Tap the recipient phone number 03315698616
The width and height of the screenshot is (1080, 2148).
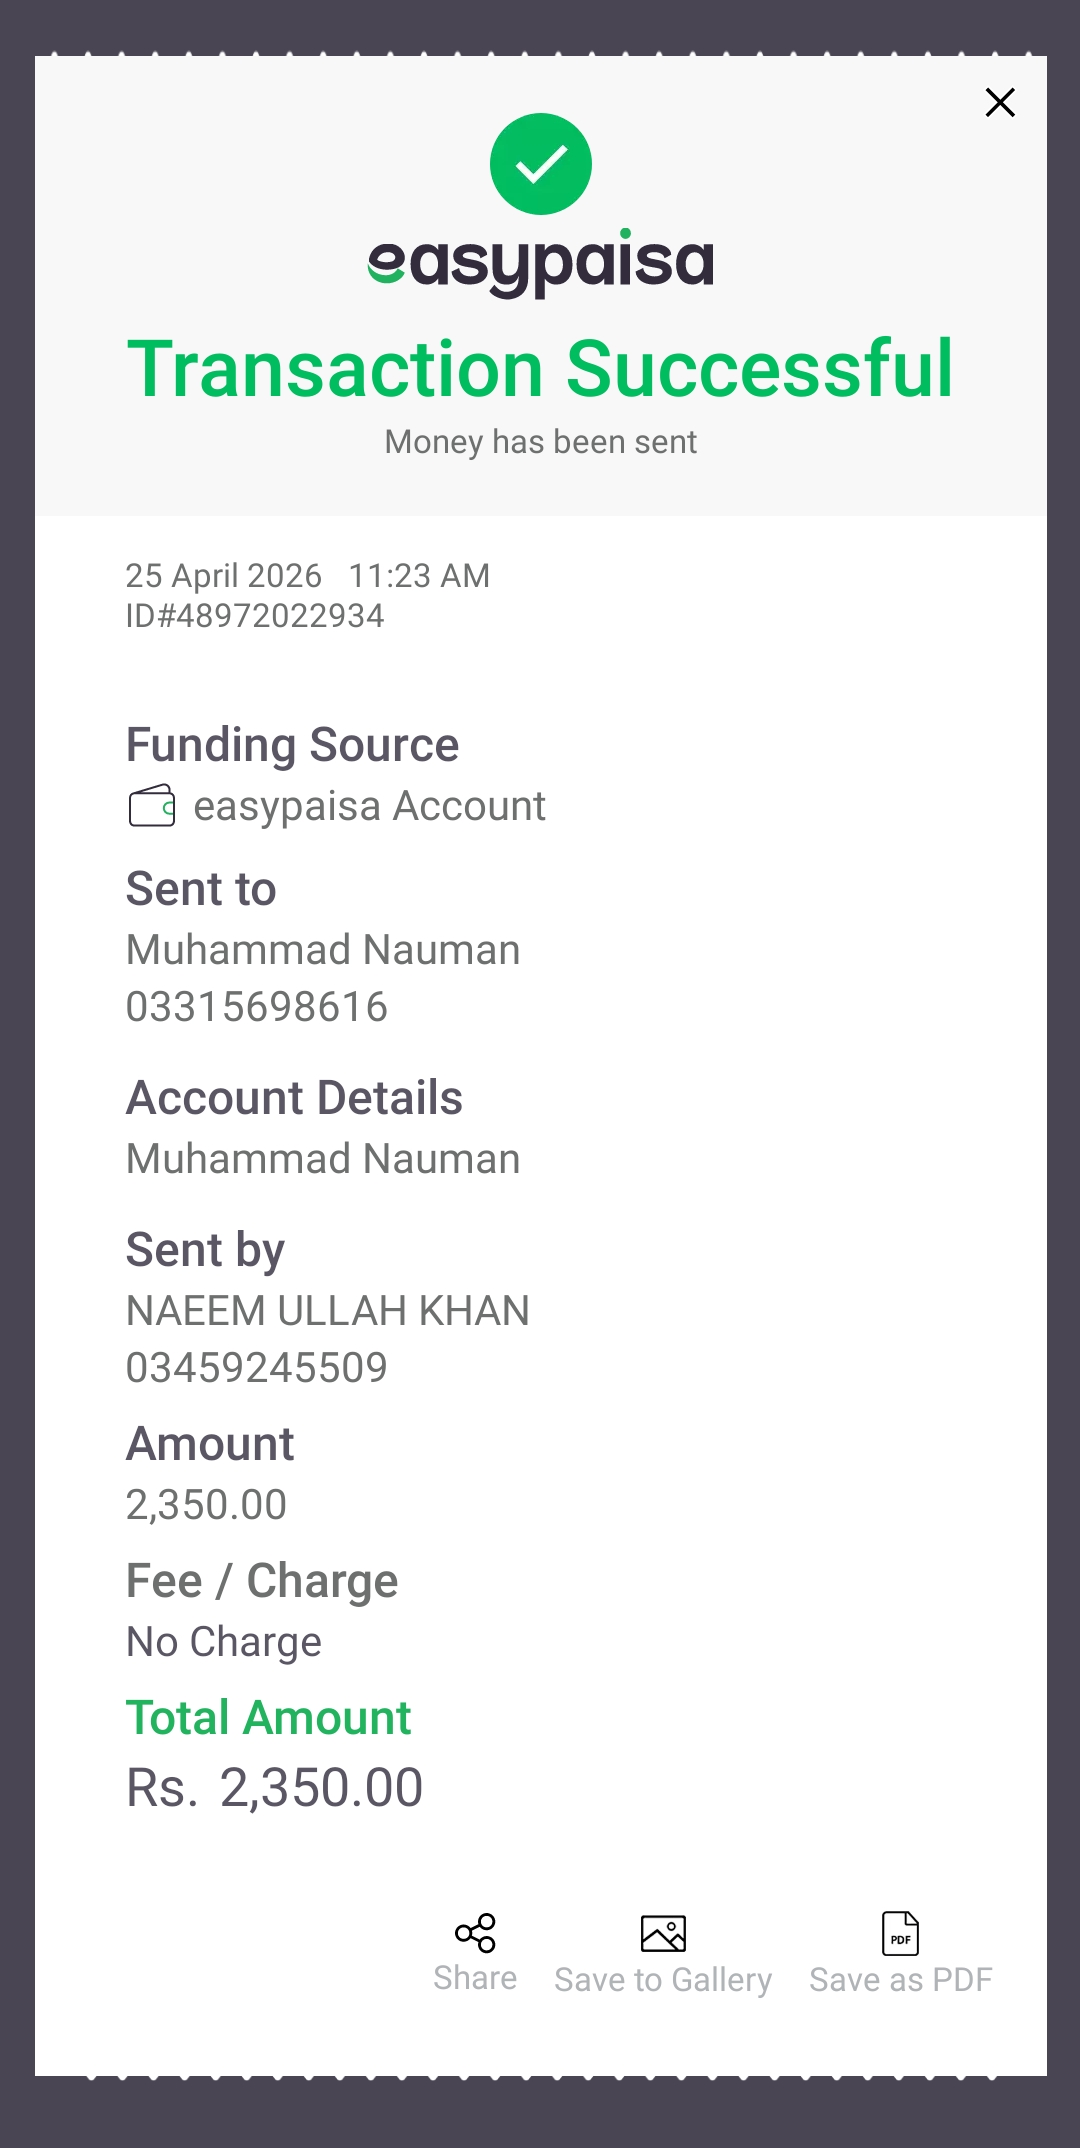click(257, 1007)
